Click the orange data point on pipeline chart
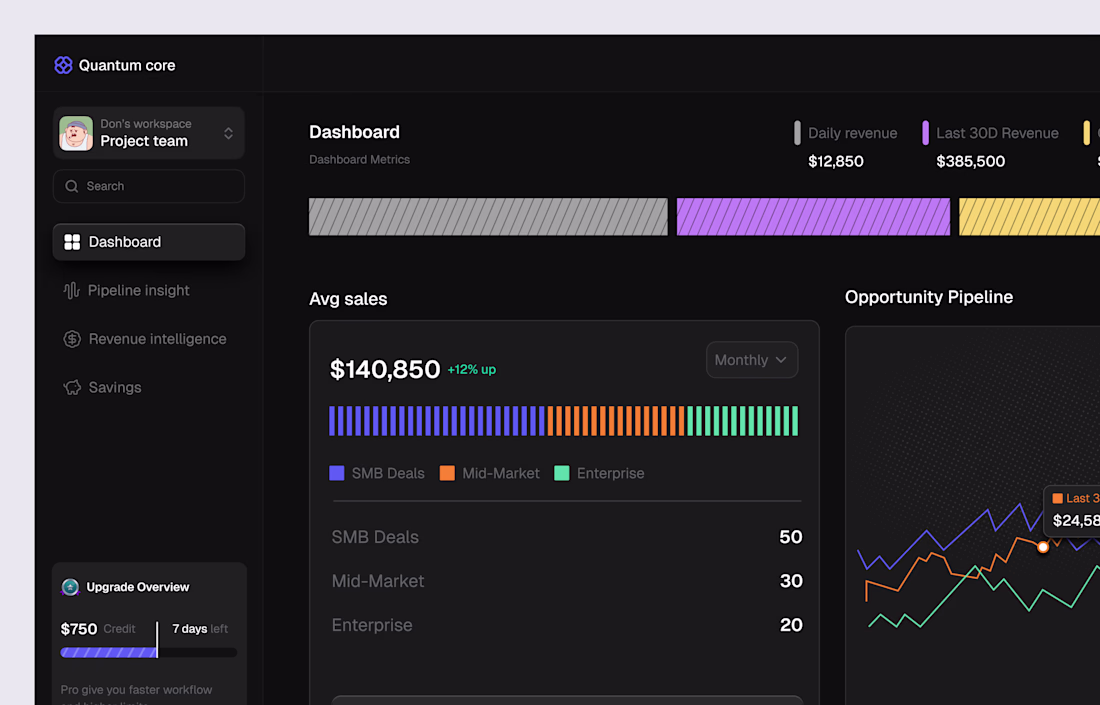This screenshot has width=1100, height=705. point(1043,547)
